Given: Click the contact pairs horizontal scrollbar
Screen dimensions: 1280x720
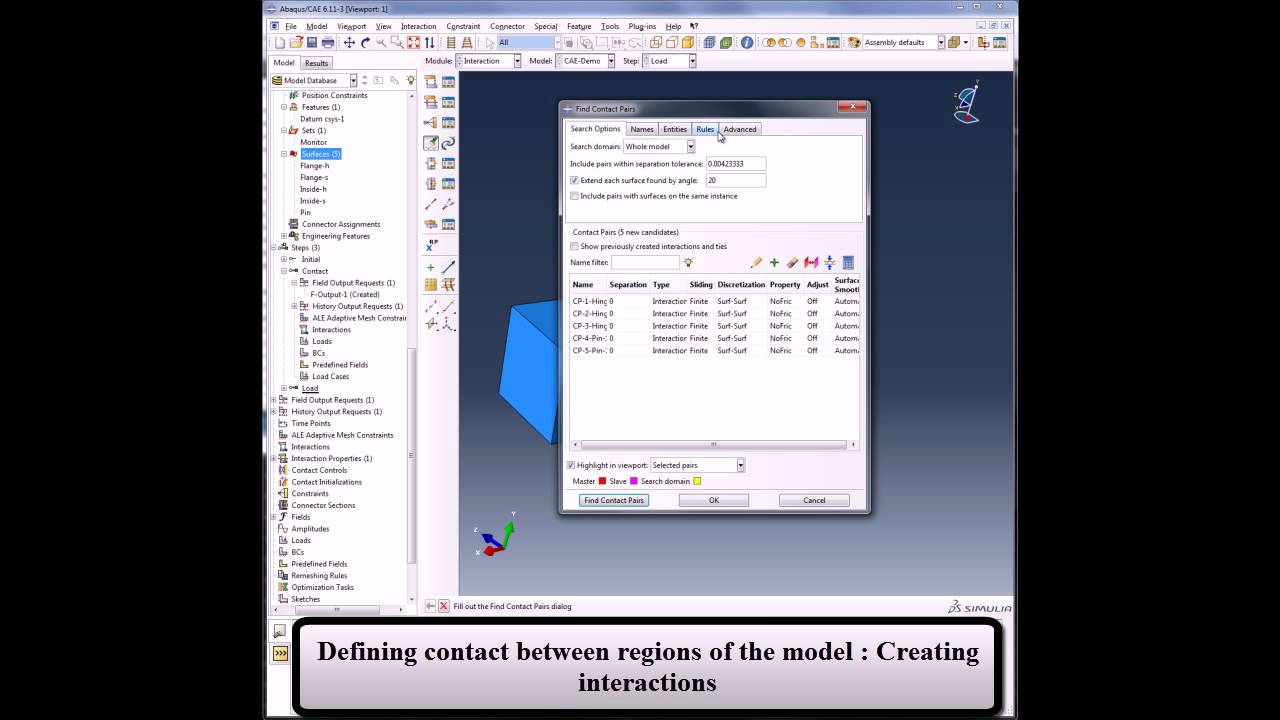Looking at the screenshot, I should 713,444.
